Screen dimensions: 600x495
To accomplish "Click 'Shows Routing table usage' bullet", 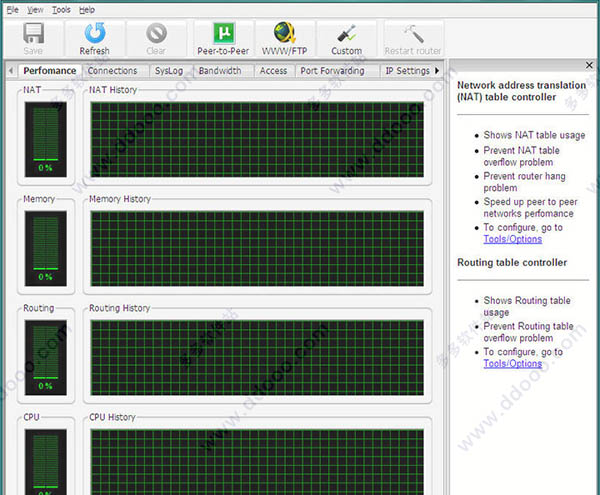I will click(527, 306).
